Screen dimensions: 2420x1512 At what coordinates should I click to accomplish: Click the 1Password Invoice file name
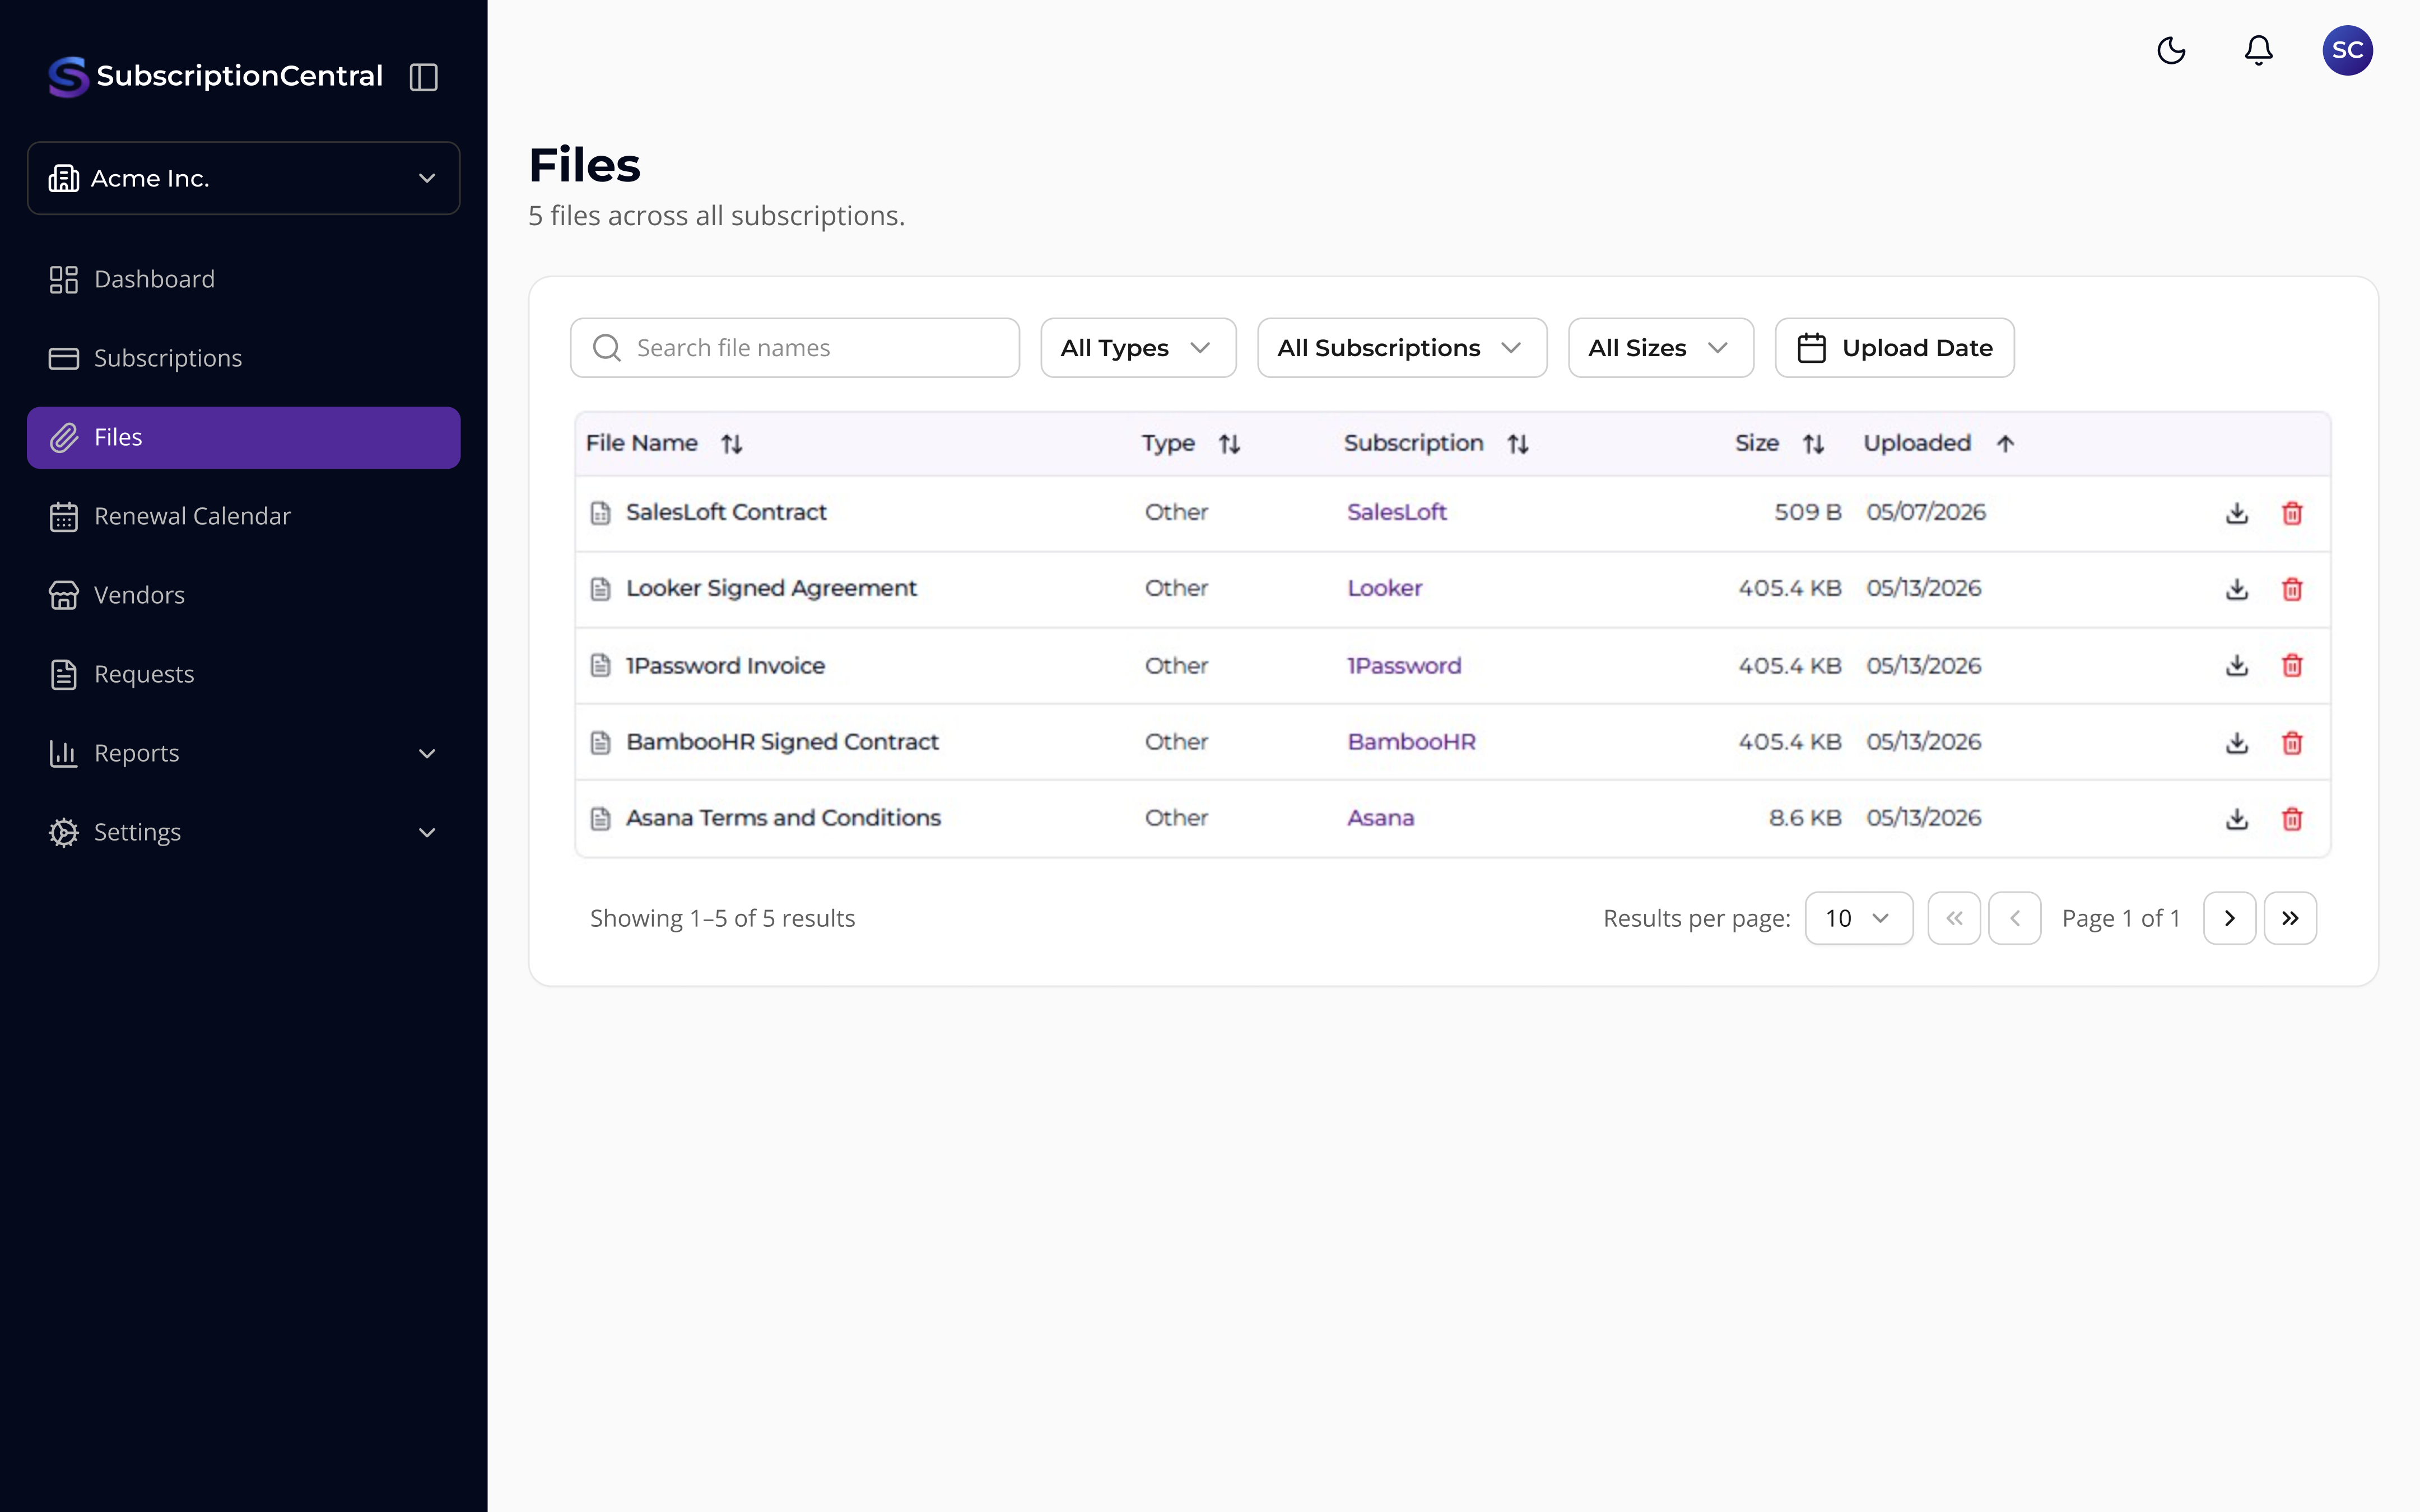click(725, 665)
